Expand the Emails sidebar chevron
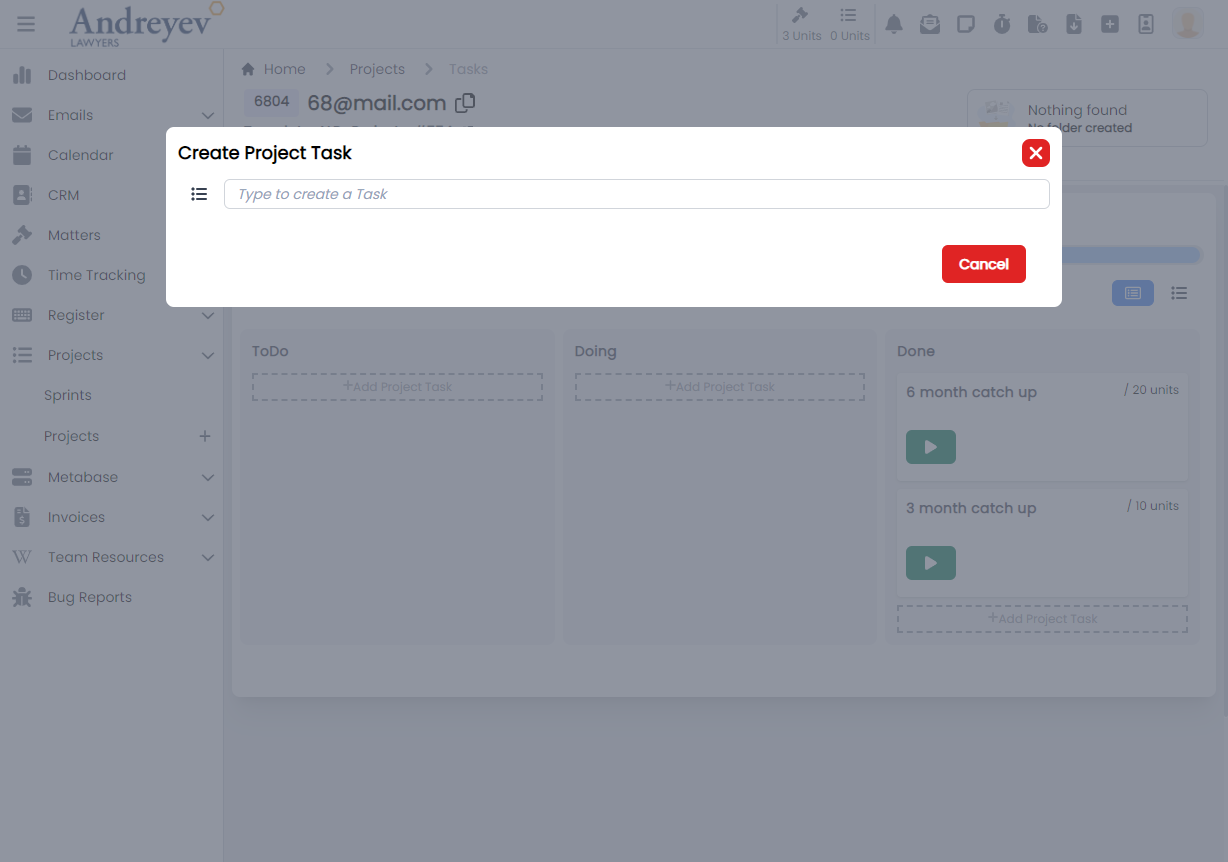Image resolution: width=1228 pixels, height=862 pixels. click(x=207, y=115)
